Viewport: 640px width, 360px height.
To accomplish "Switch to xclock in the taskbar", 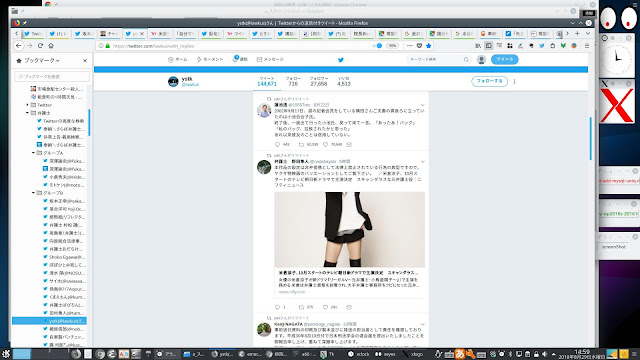I will tap(358, 354).
